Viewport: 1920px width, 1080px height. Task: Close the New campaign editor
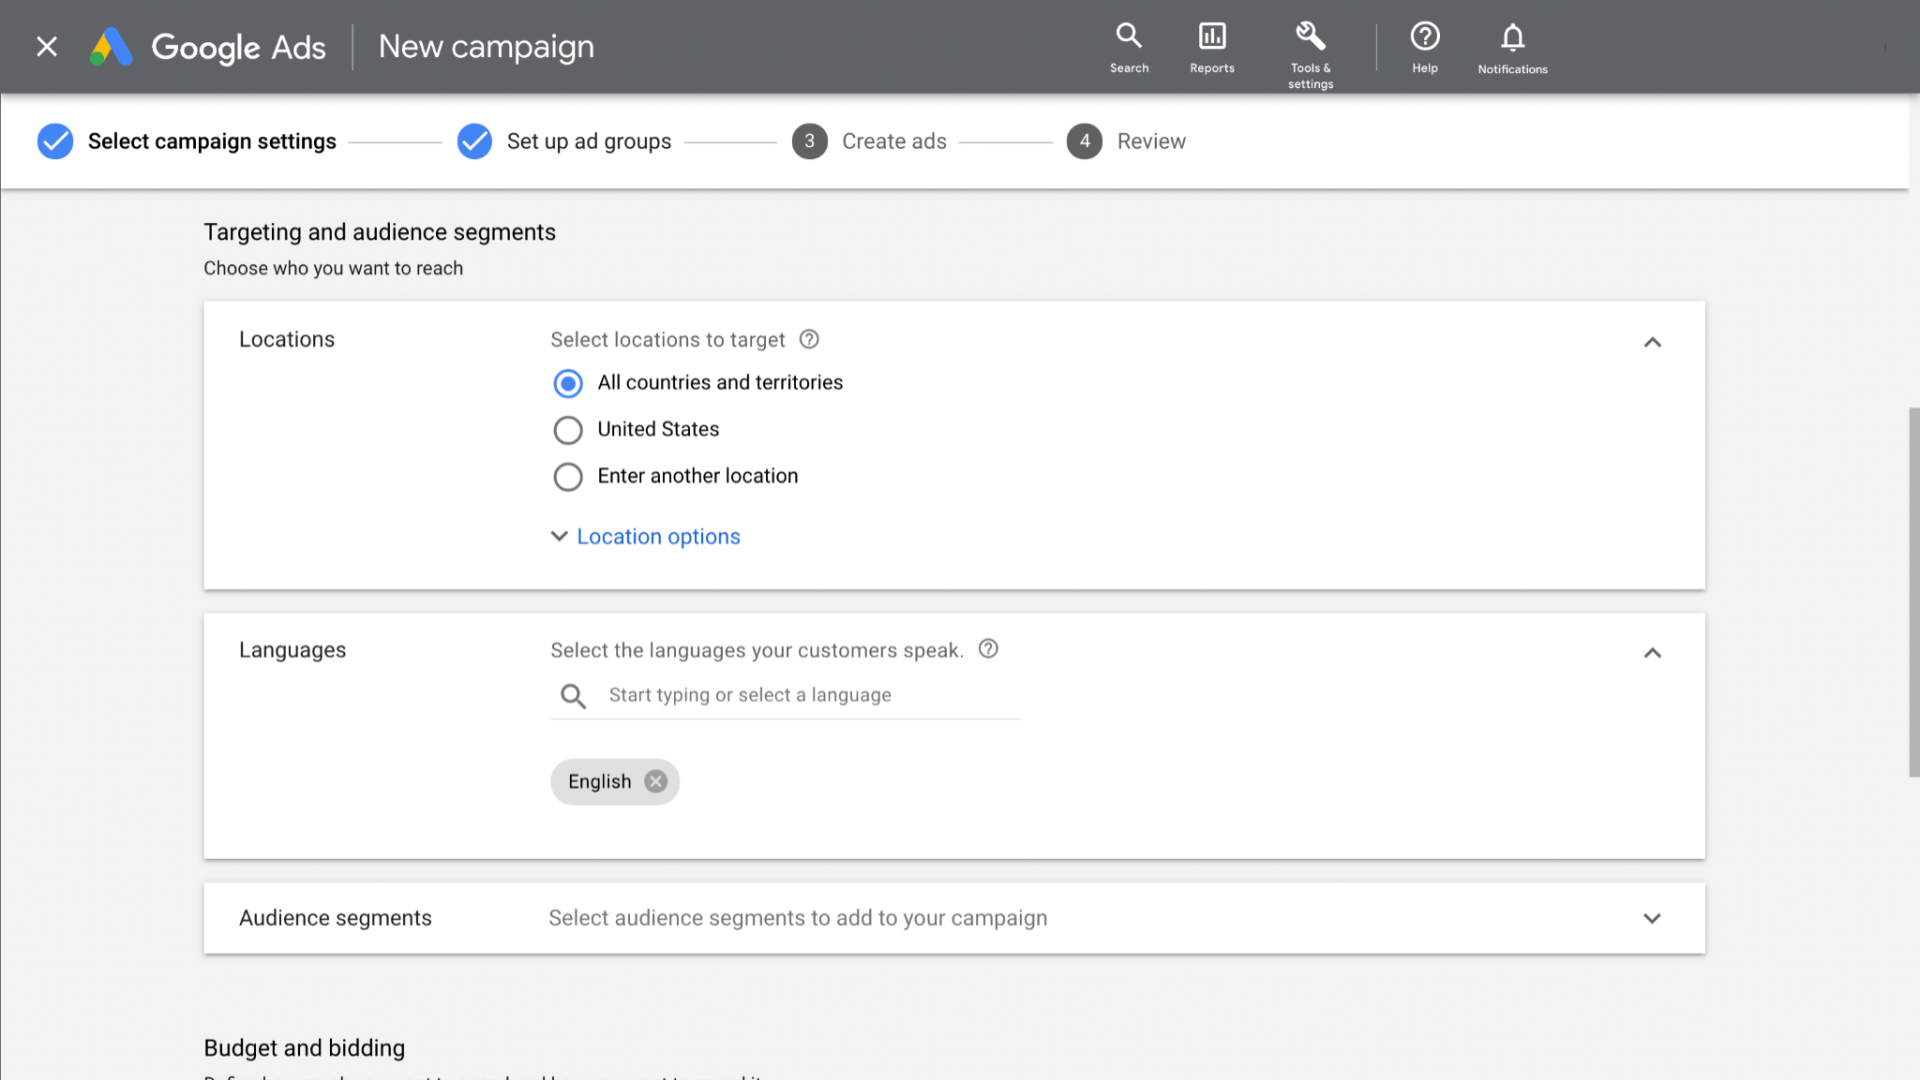tap(47, 47)
